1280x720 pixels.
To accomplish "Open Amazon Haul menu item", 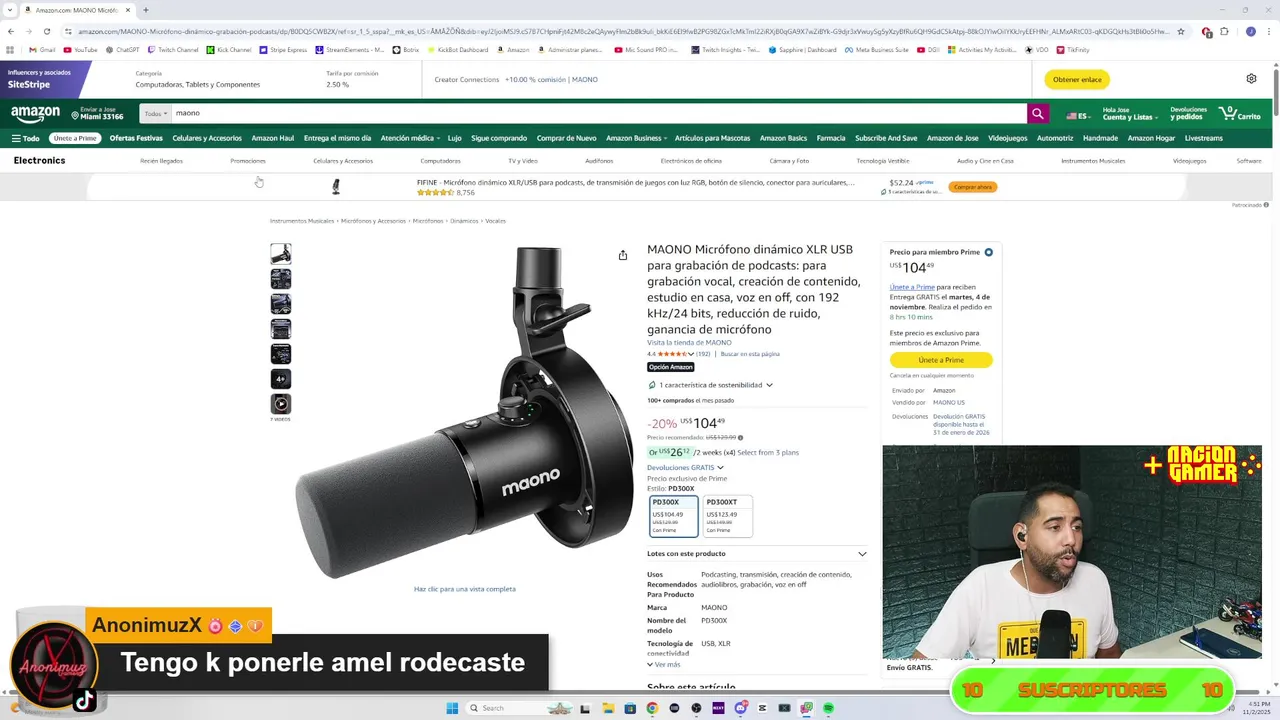I will (273, 138).
